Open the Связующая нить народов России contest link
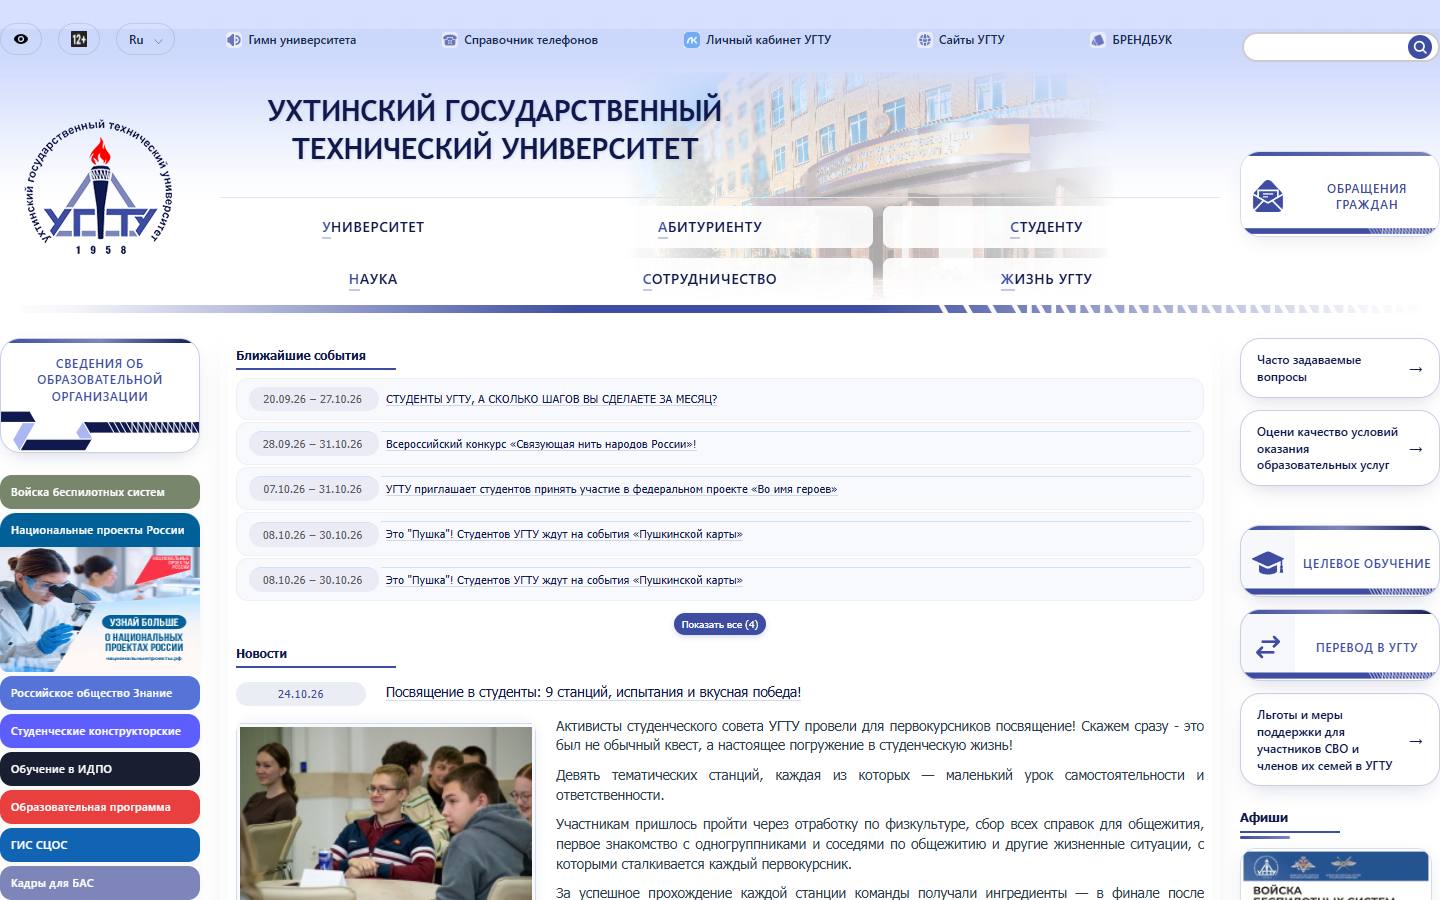 541,444
